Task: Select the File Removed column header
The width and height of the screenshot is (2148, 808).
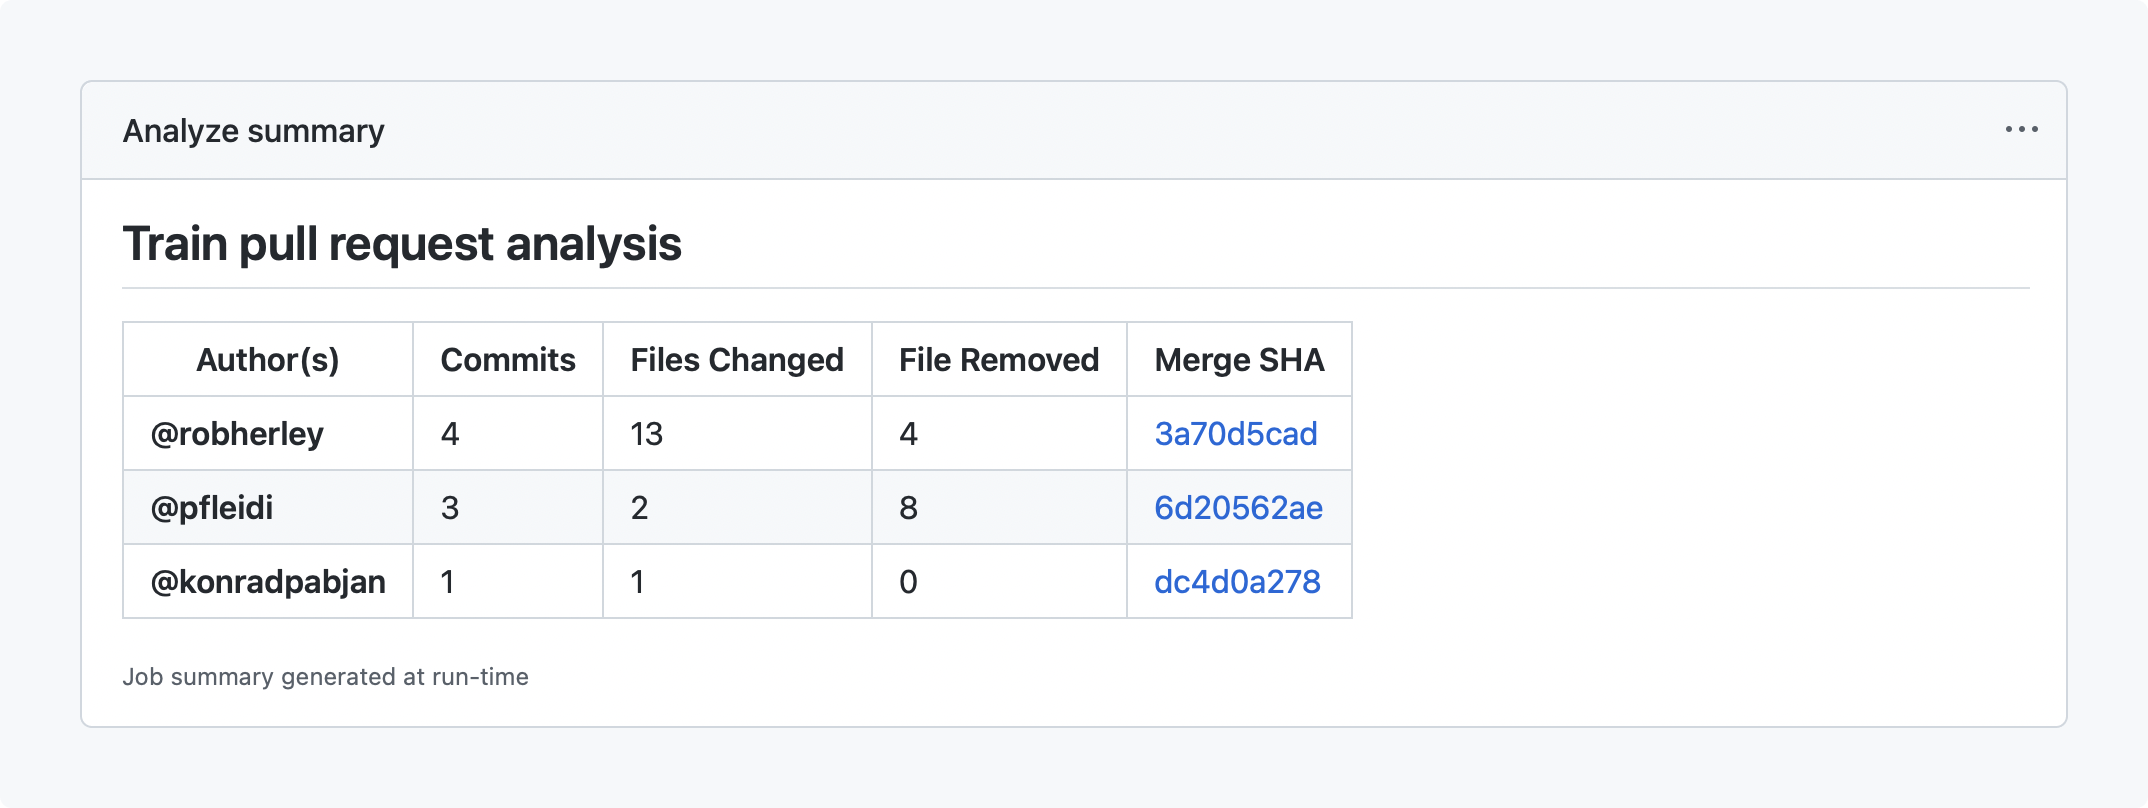Action: (999, 360)
